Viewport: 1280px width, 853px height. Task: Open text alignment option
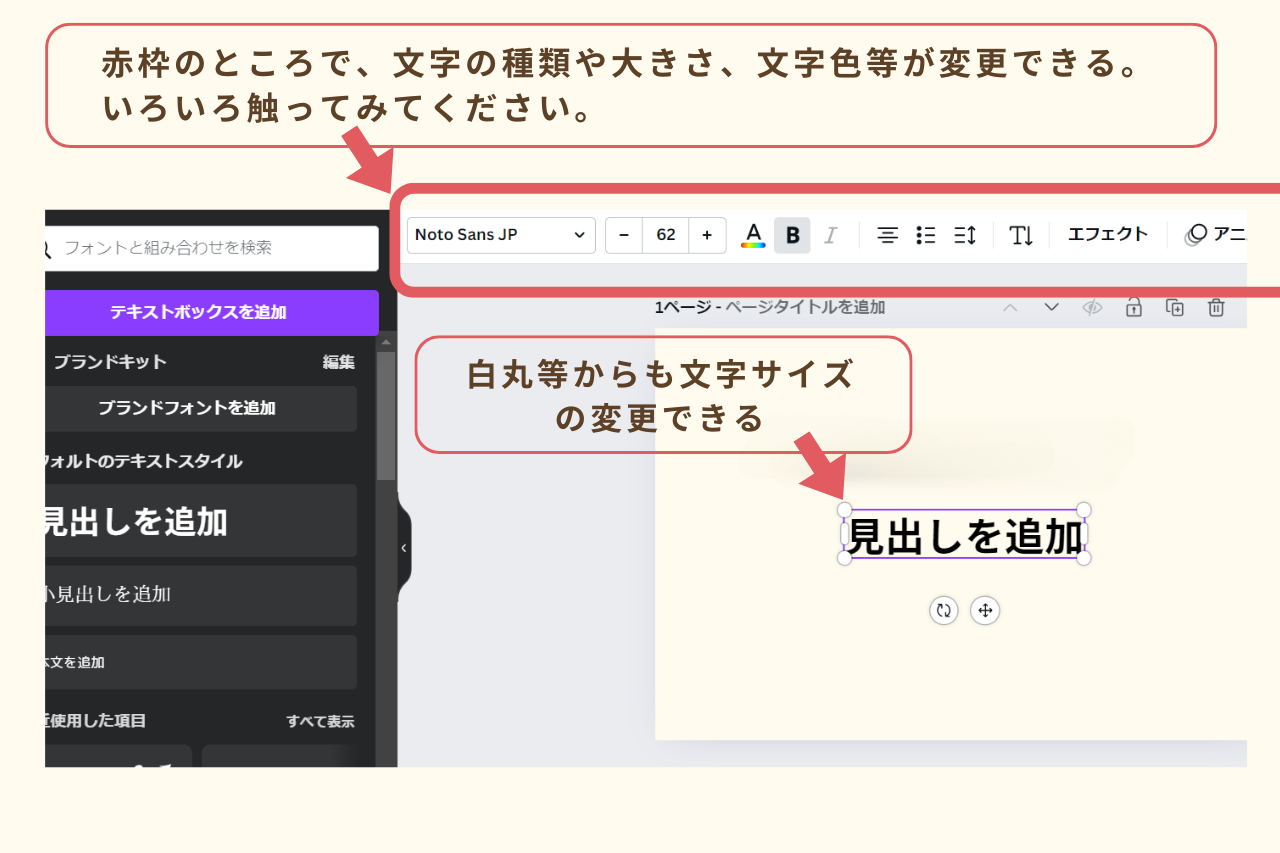pyautogui.click(x=887, y=235)
